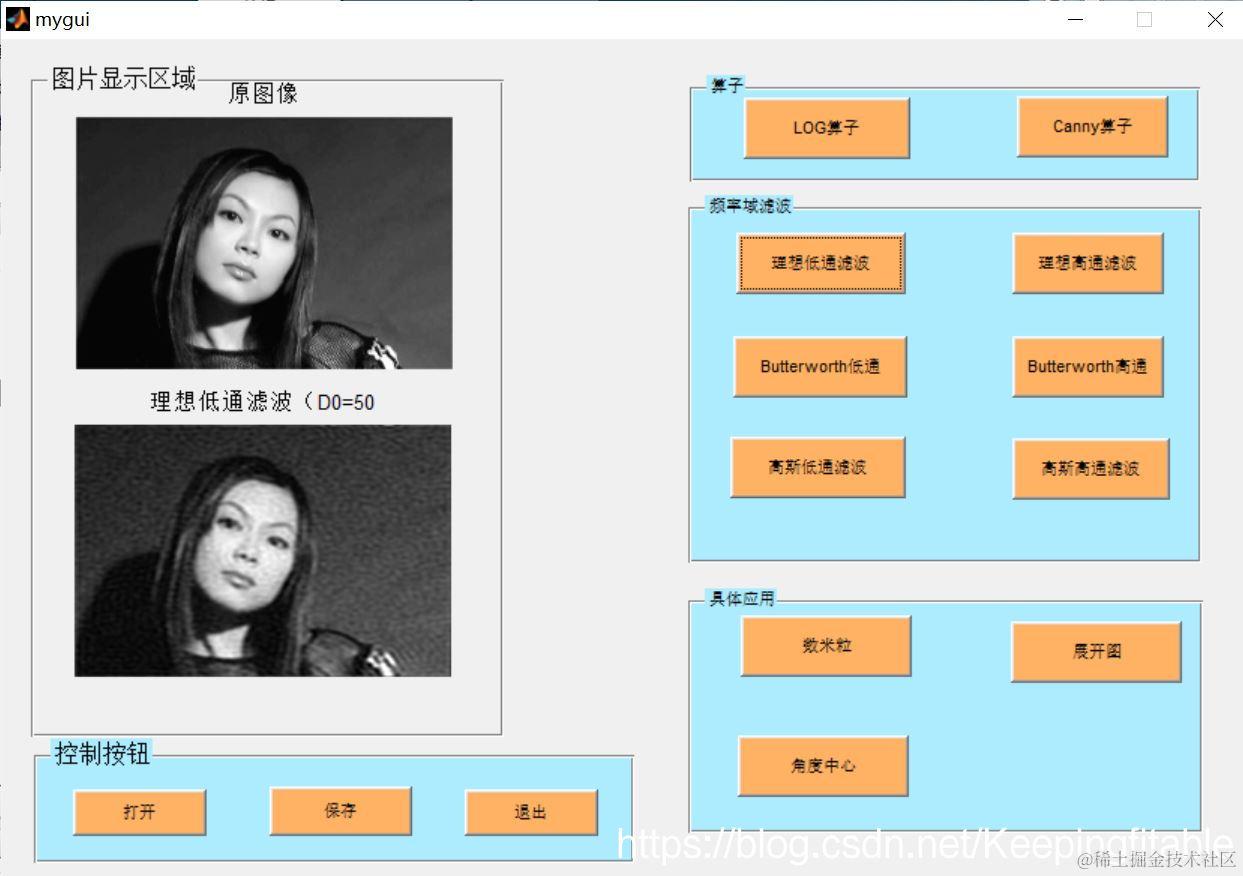
Task: Click the MATLAB app icon in the title bar
Action: (17, 19)
